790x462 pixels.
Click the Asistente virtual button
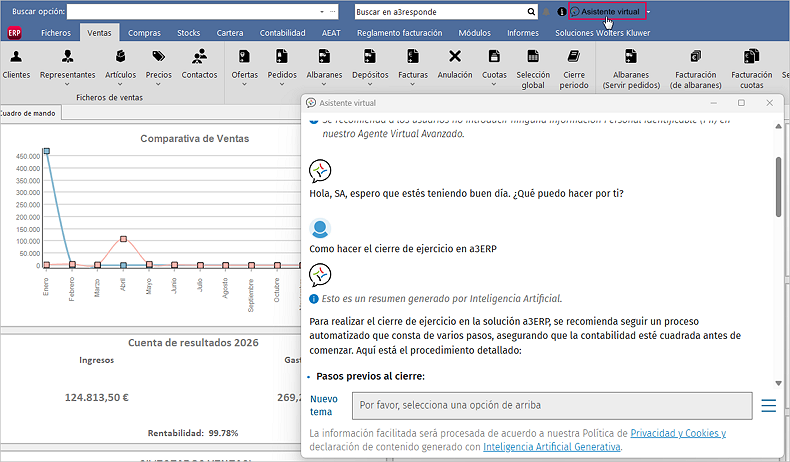pyautogui.click(x=607, y=11)
